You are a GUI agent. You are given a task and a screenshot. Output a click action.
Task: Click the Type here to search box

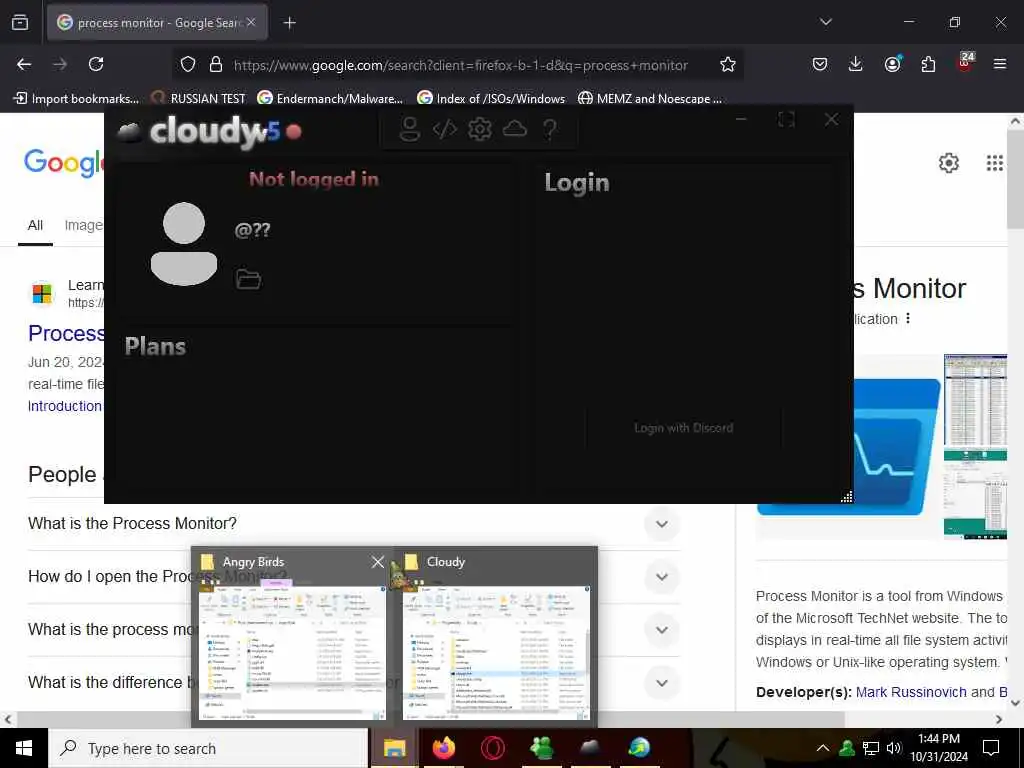[208, 748]
